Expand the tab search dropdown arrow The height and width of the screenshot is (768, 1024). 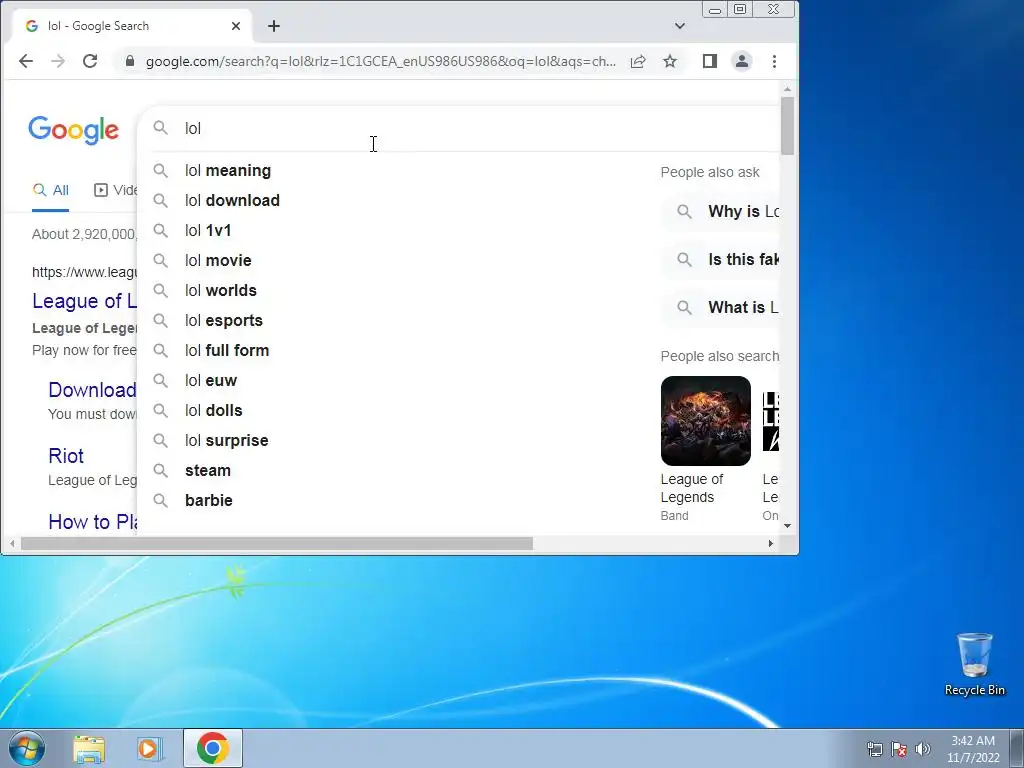coord(680,26)
